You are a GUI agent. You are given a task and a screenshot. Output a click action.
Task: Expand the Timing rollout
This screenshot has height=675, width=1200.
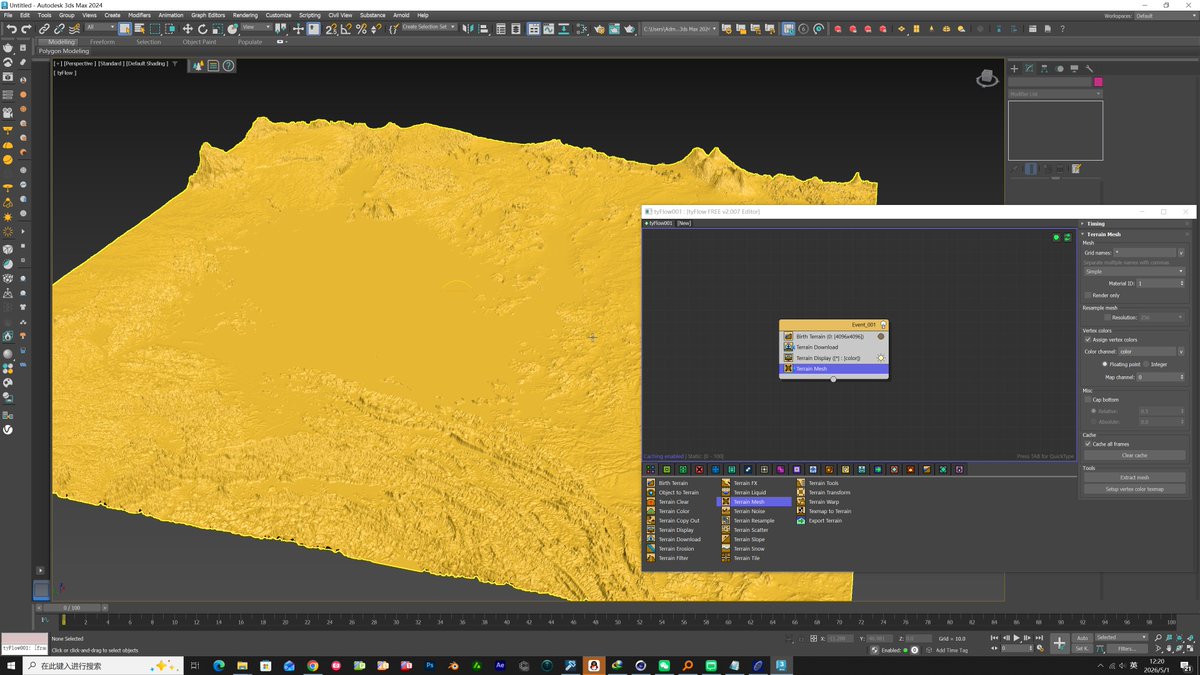click(1135, 224)
